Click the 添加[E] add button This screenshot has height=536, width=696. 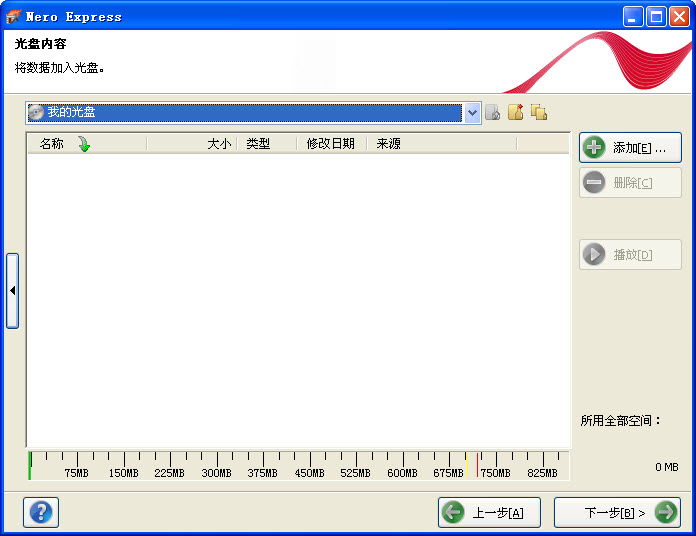point(630,147)
